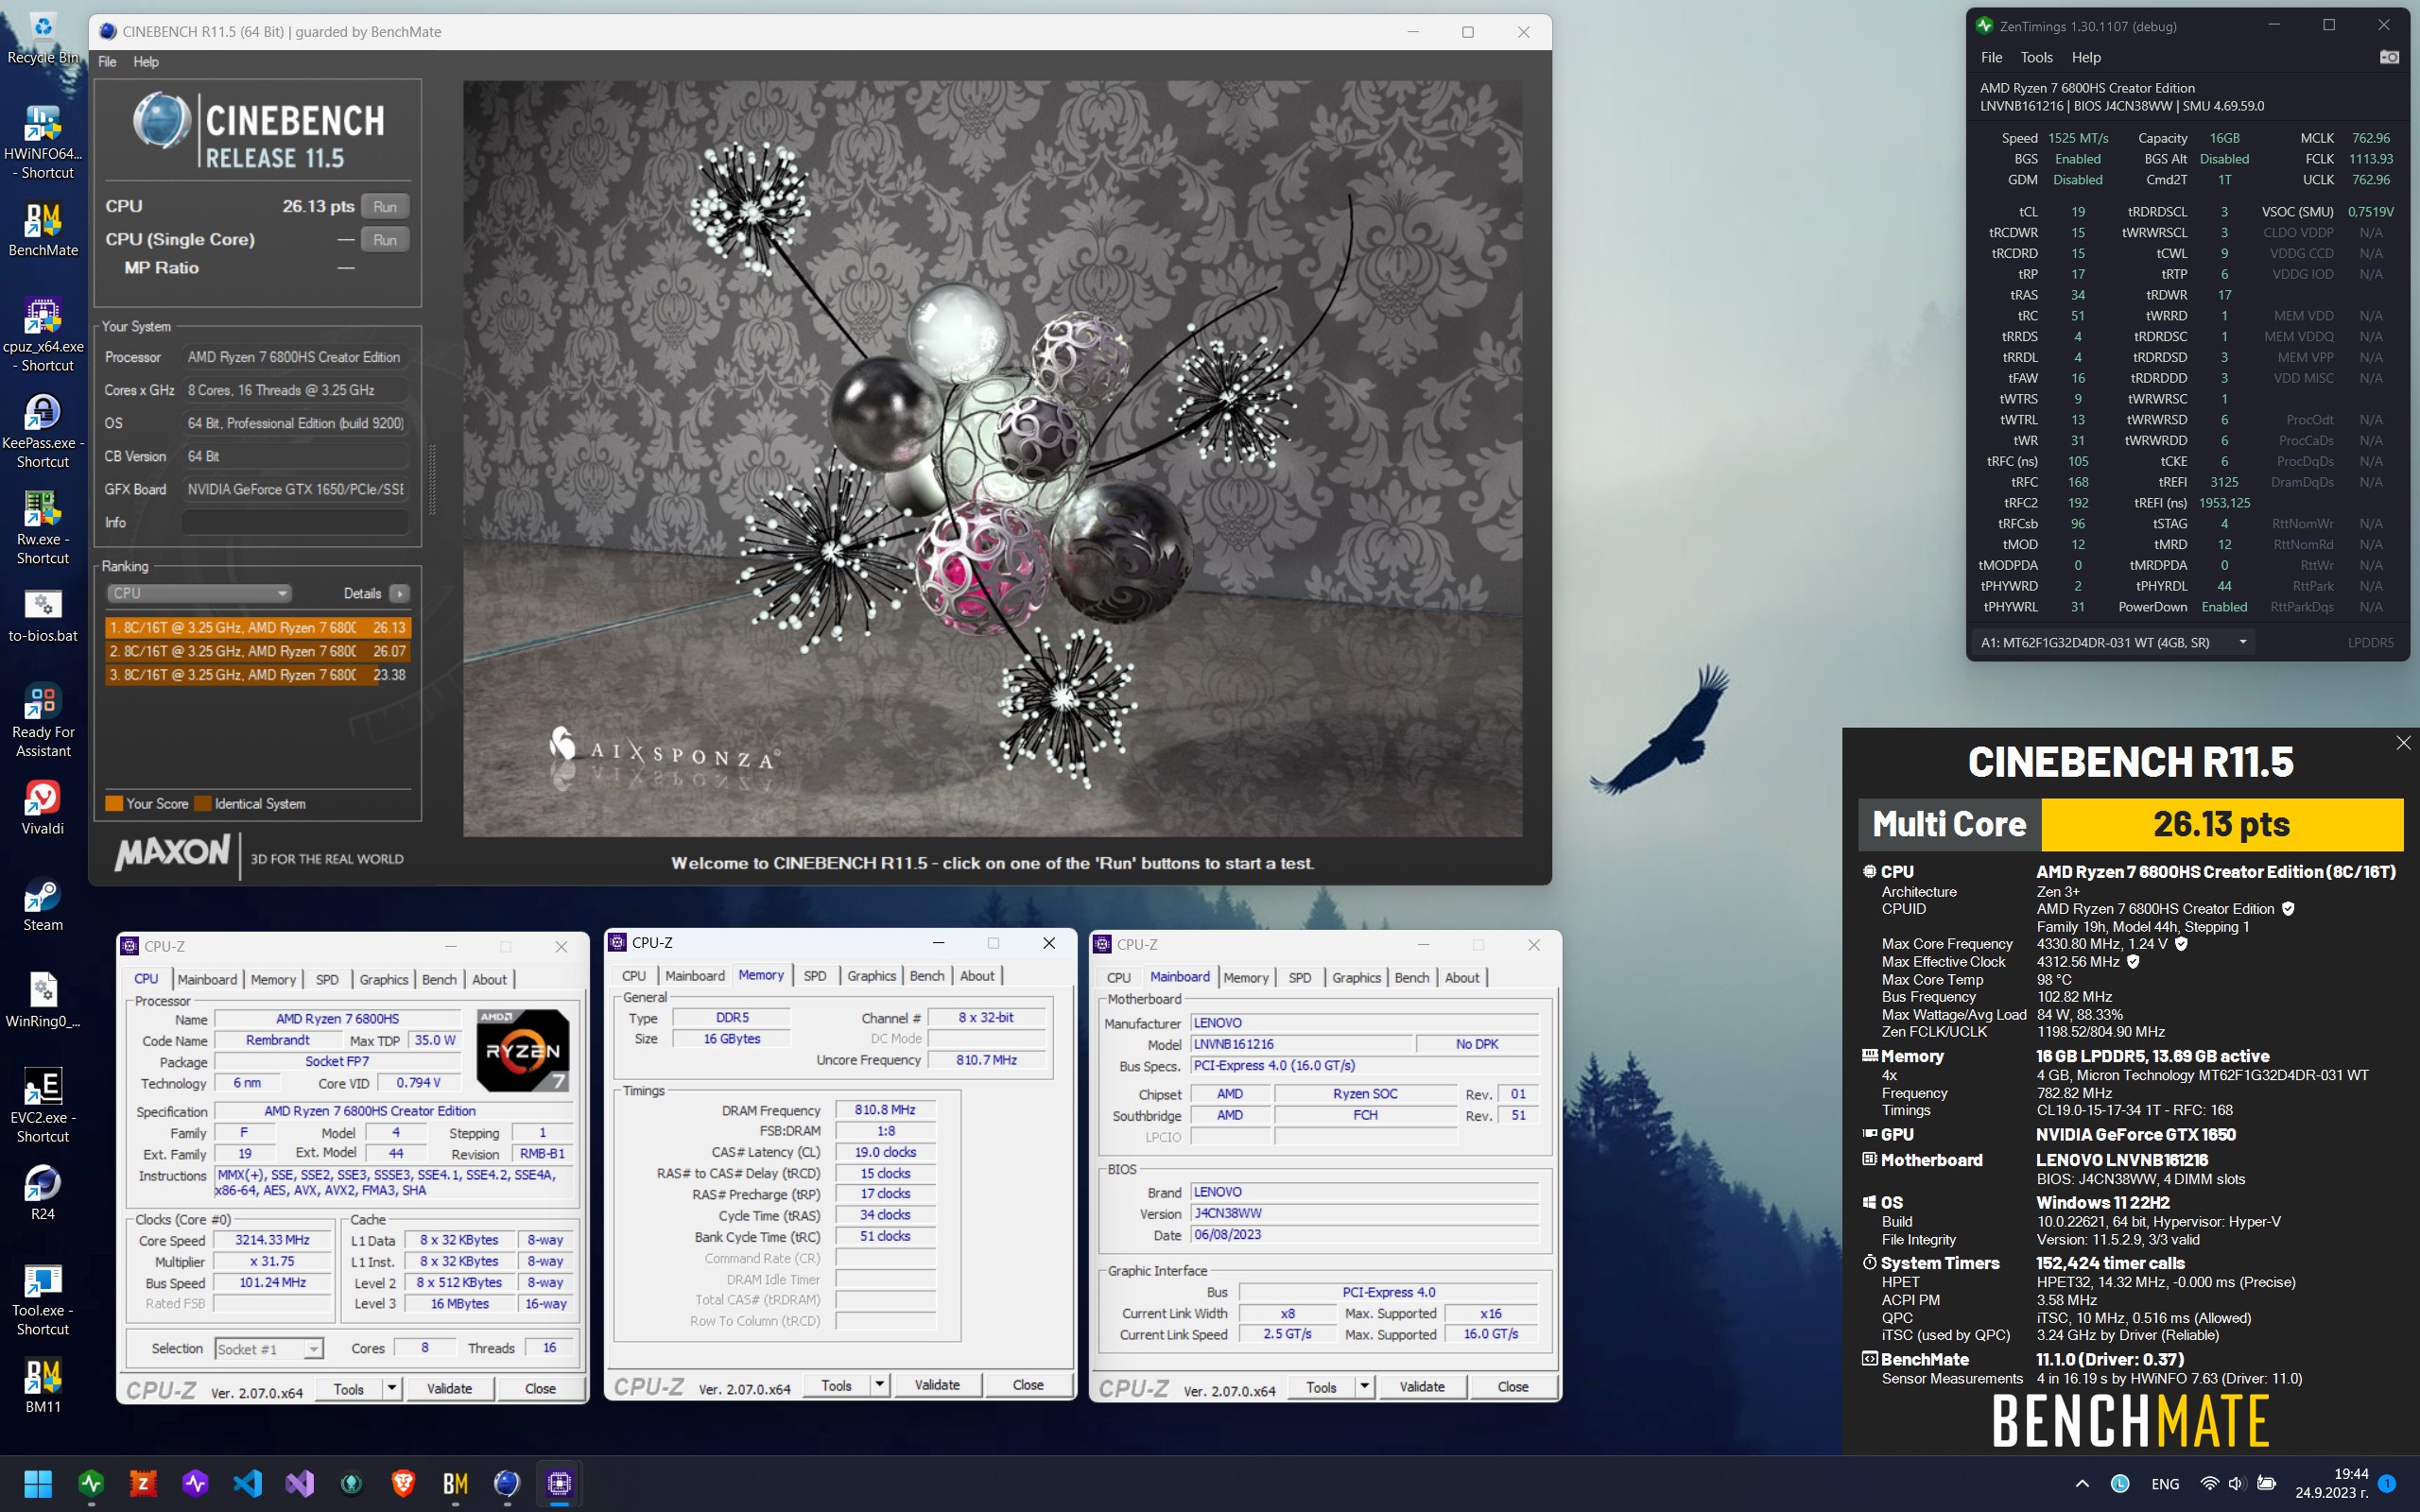The image size is (2420, 1512).
Task: Run the CPU Single Core test
Action: pos(385,239)
